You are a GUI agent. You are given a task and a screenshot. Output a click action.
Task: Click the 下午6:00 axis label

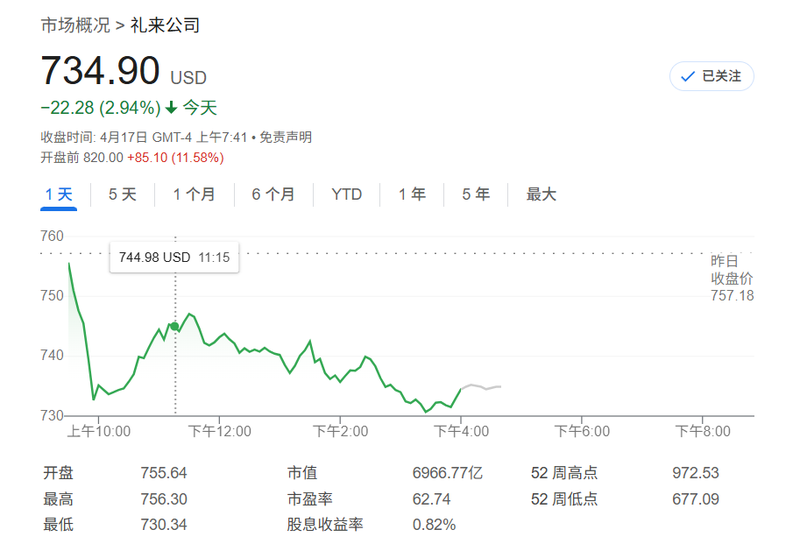[582, 432]
